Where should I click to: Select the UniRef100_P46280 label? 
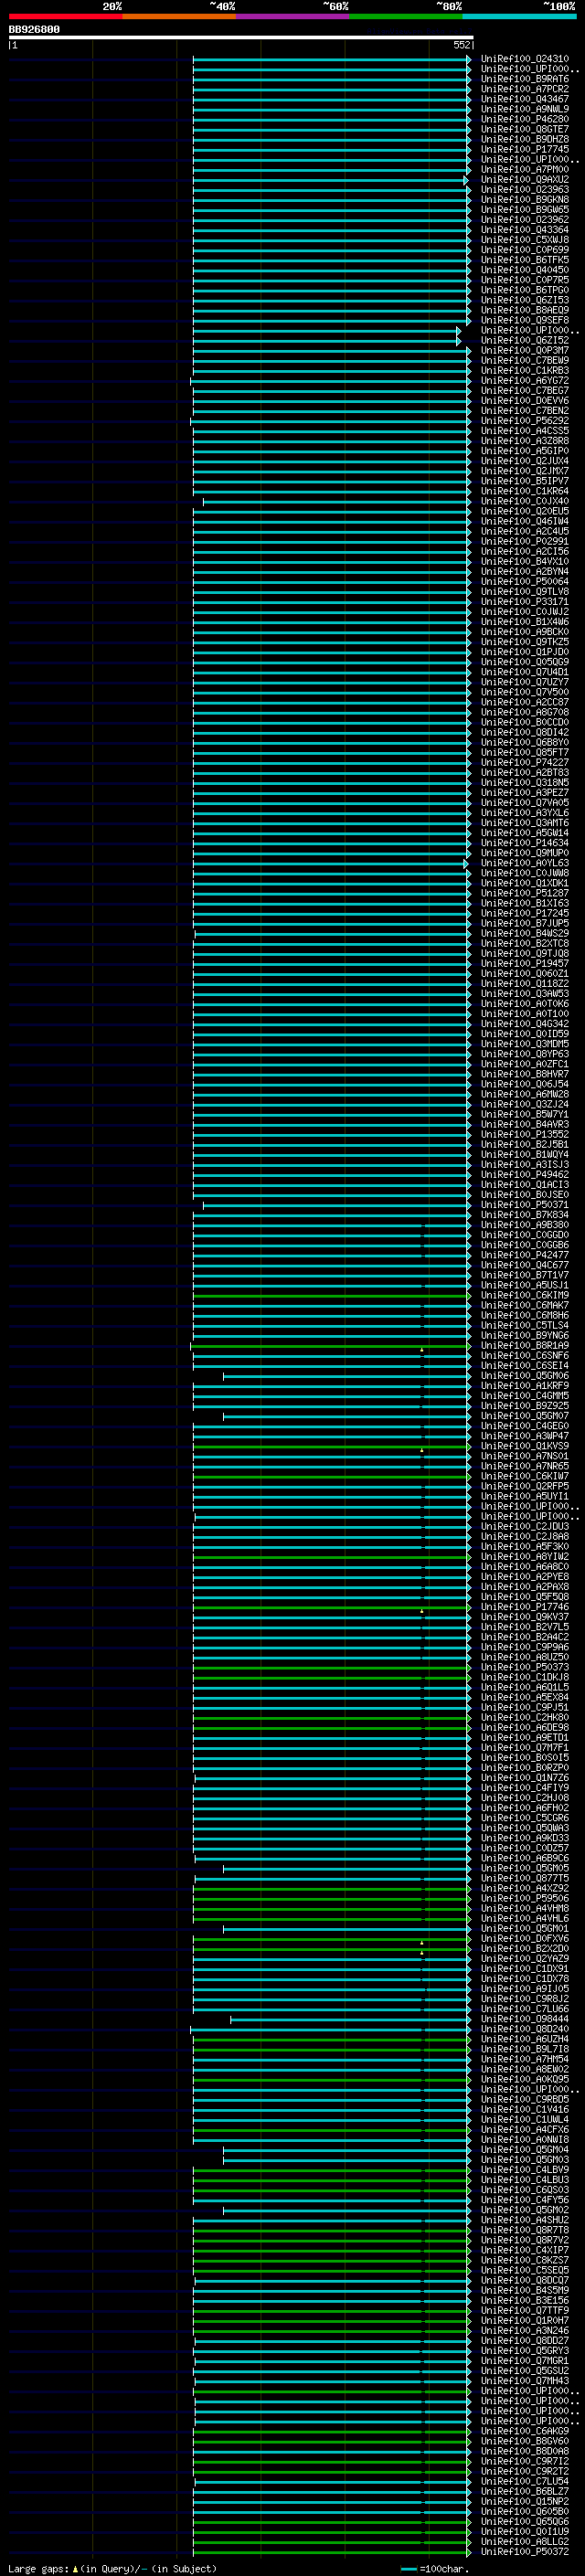click(x=525, y=119)
